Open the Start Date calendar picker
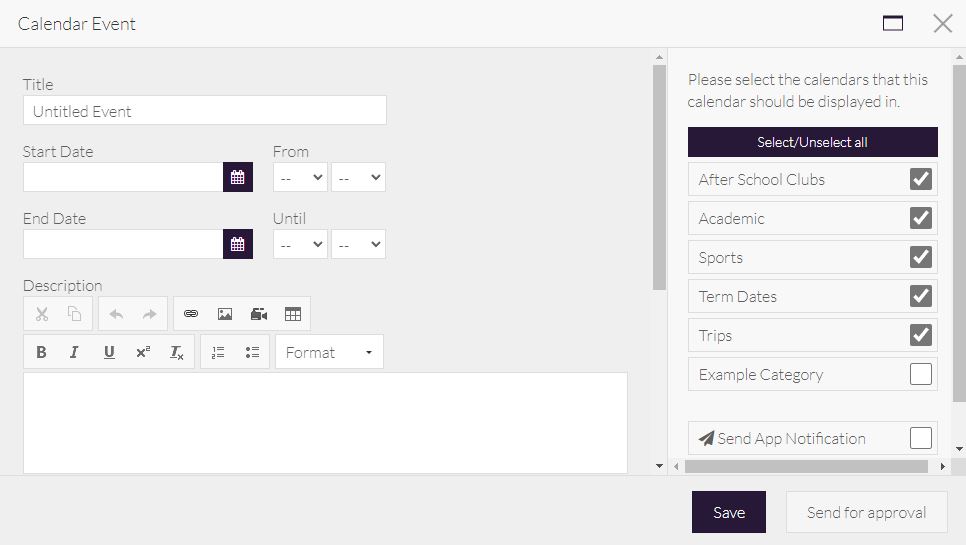This screenshot has height=545, width=966. (x=237, y=177)
